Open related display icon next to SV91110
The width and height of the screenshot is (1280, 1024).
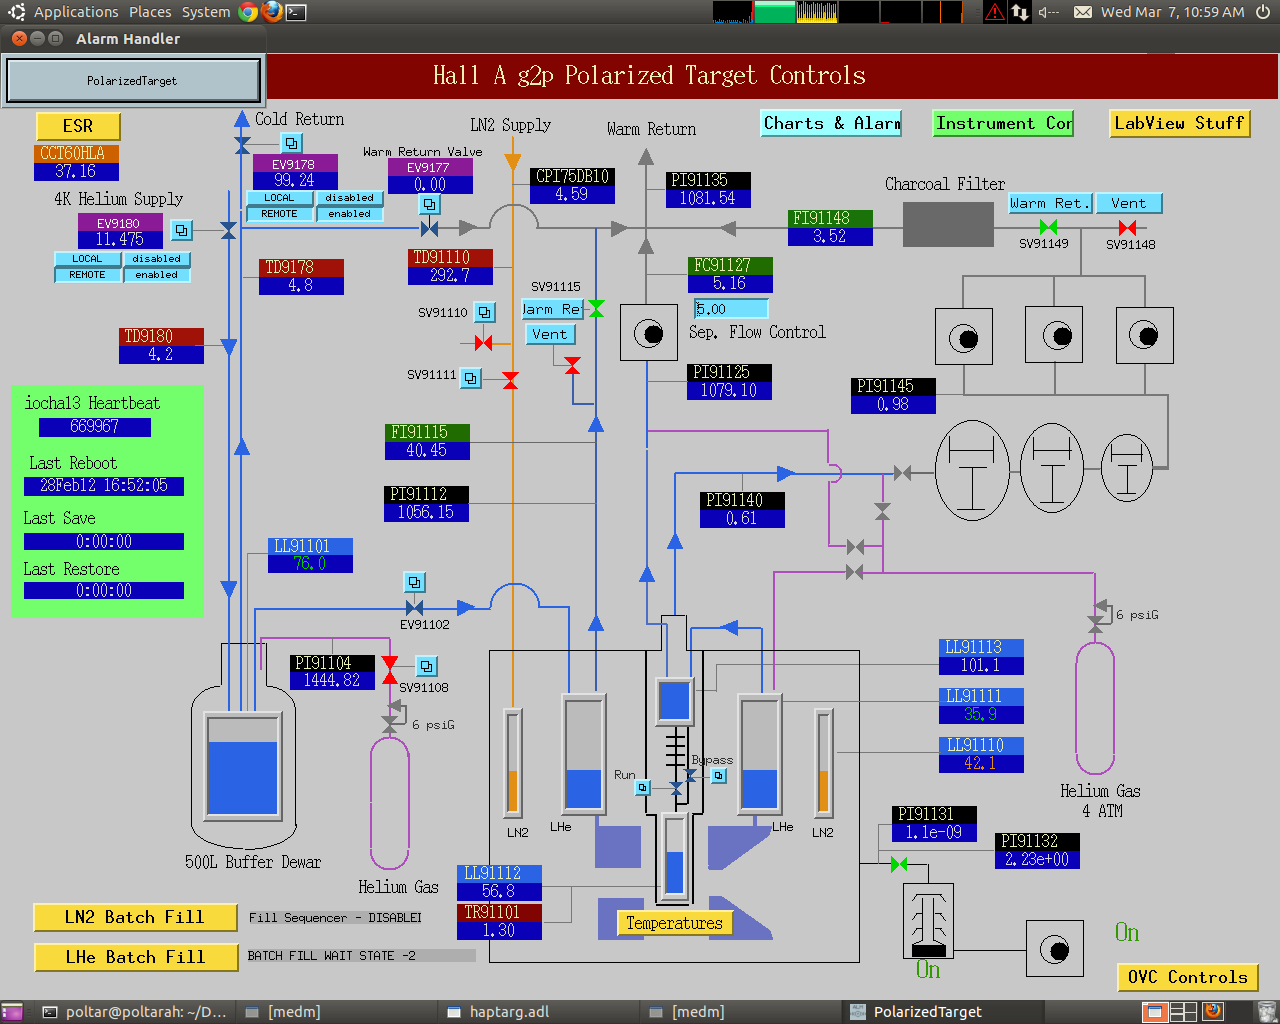click(x=484, y=312)
